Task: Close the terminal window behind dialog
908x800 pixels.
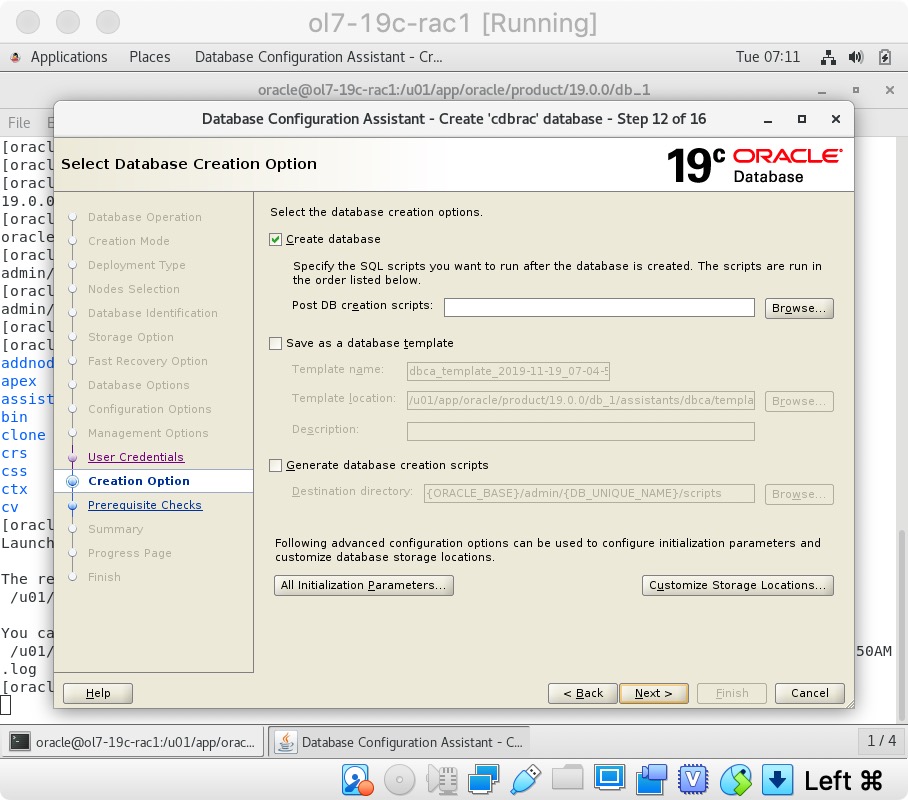Action: [x=889, y=90]
